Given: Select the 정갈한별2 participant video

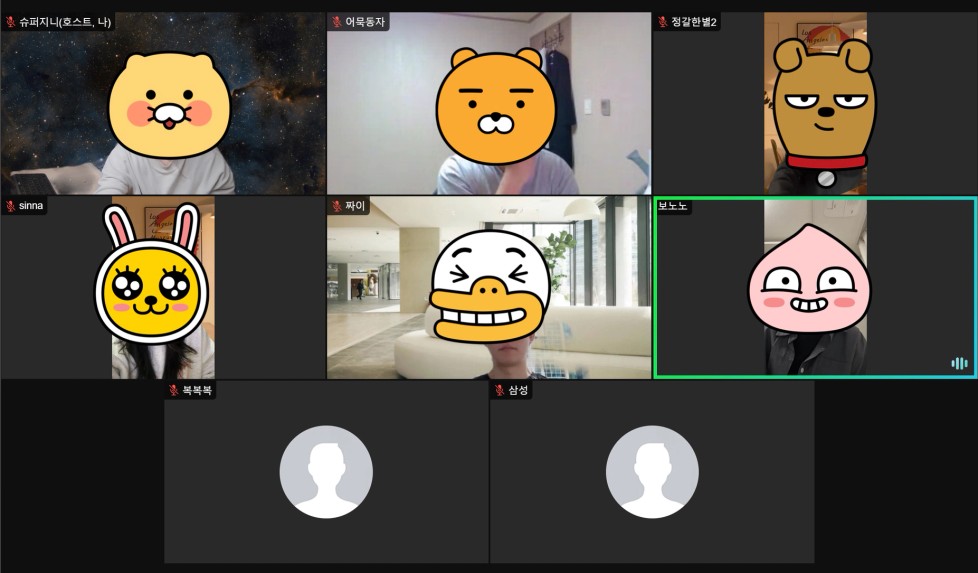Looking at the screenshot, I should pyautogui.click(x=815, y=104).
